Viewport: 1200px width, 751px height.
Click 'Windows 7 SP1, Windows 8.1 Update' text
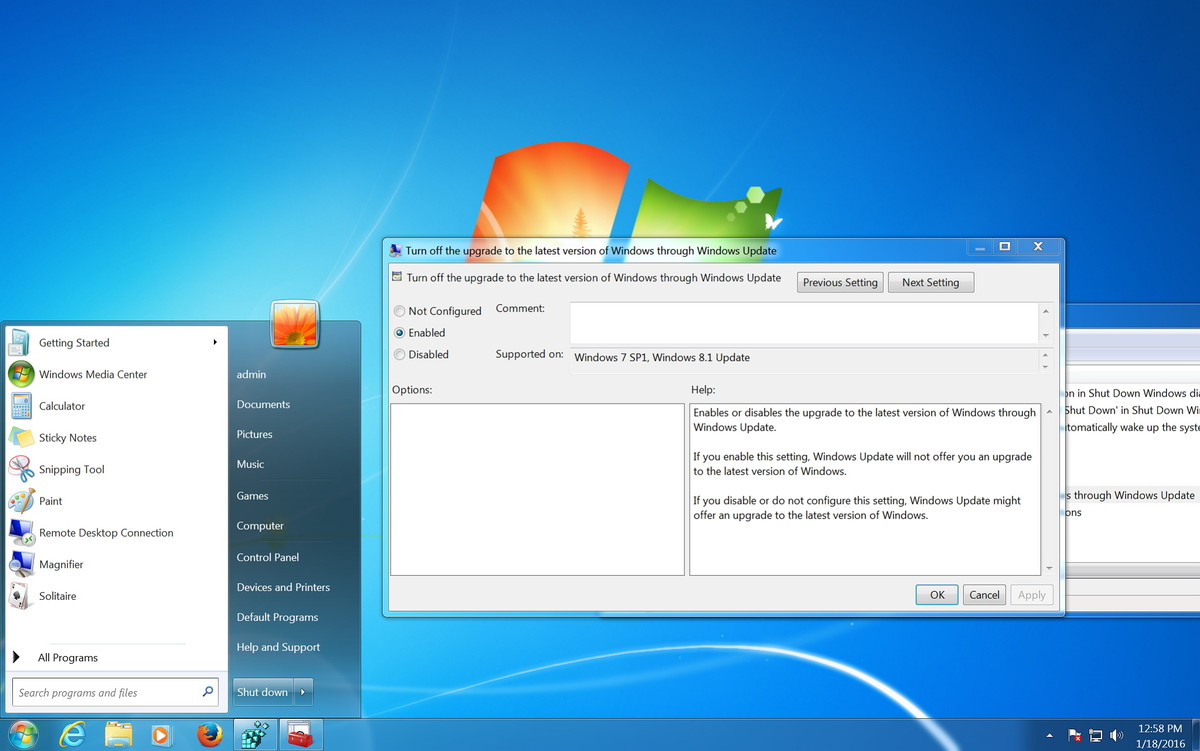point(662,357)
